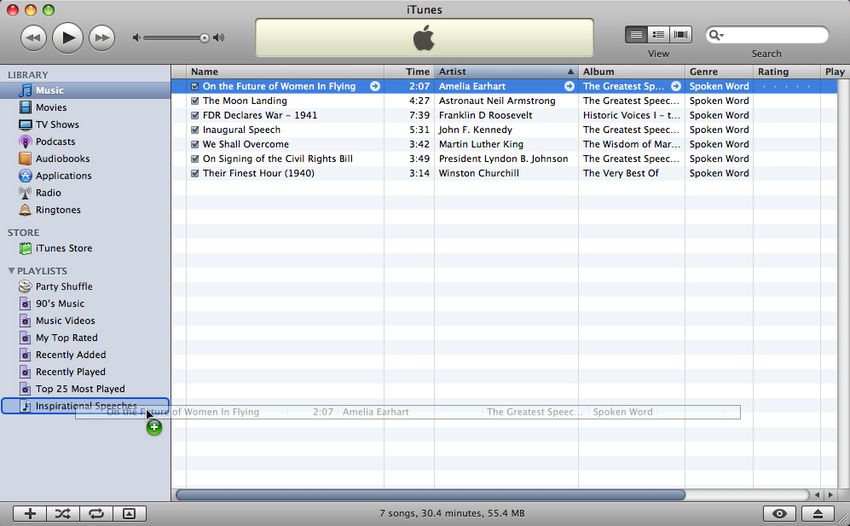Click the Apple logo display area
Viewport: 850px width, 526px height.
(x=424, y=38)
